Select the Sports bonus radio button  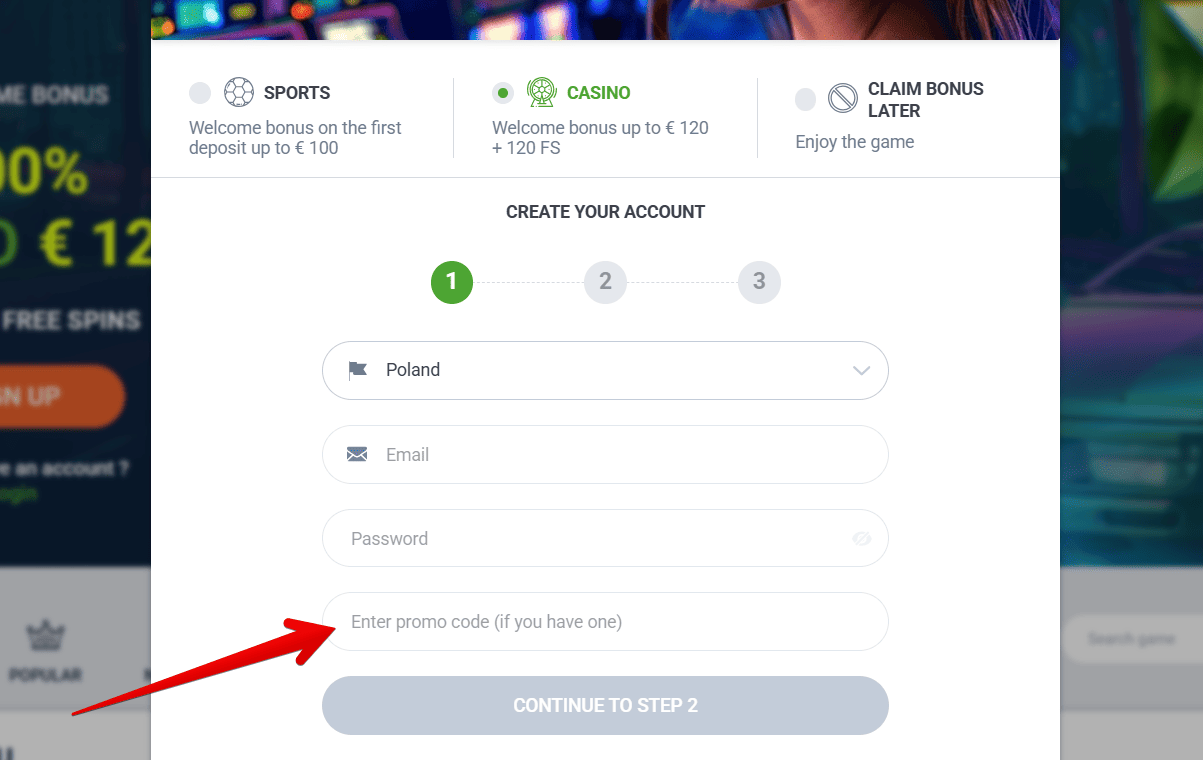point(199,92)
